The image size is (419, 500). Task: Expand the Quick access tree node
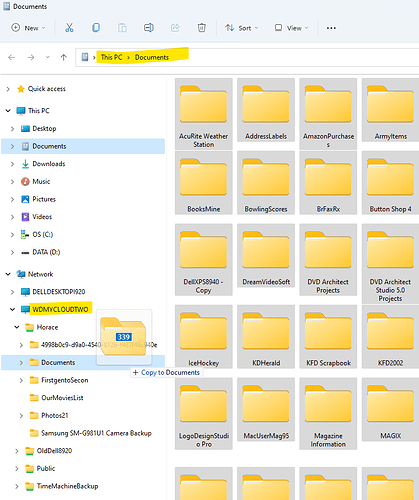point(8,89)
